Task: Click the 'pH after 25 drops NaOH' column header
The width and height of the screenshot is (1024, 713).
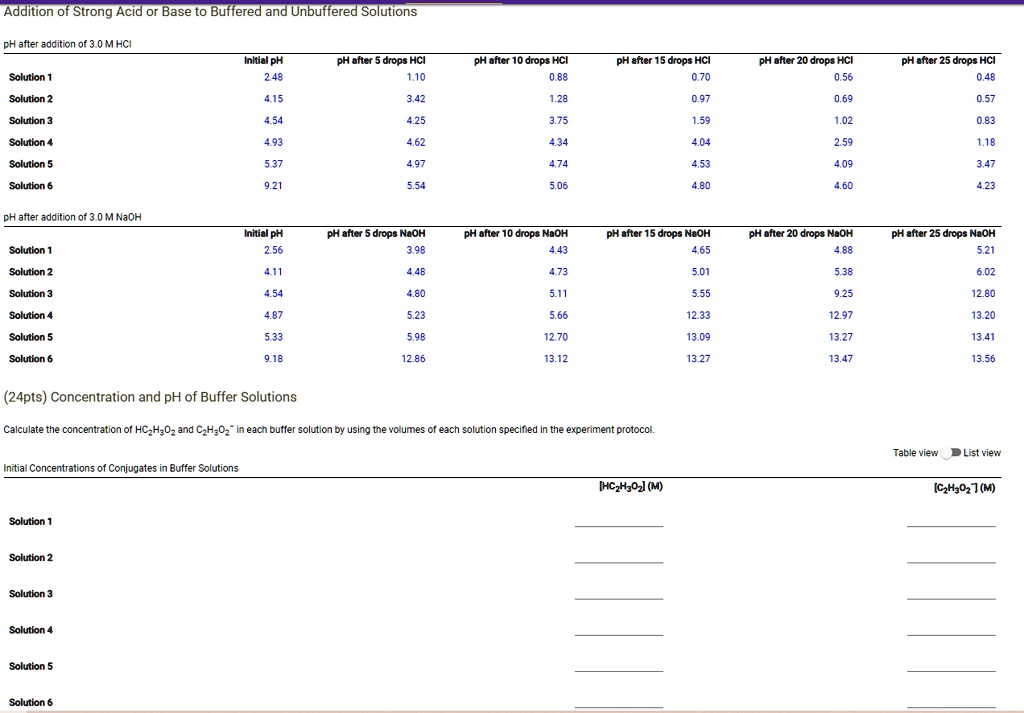Action: pos(944,233)
